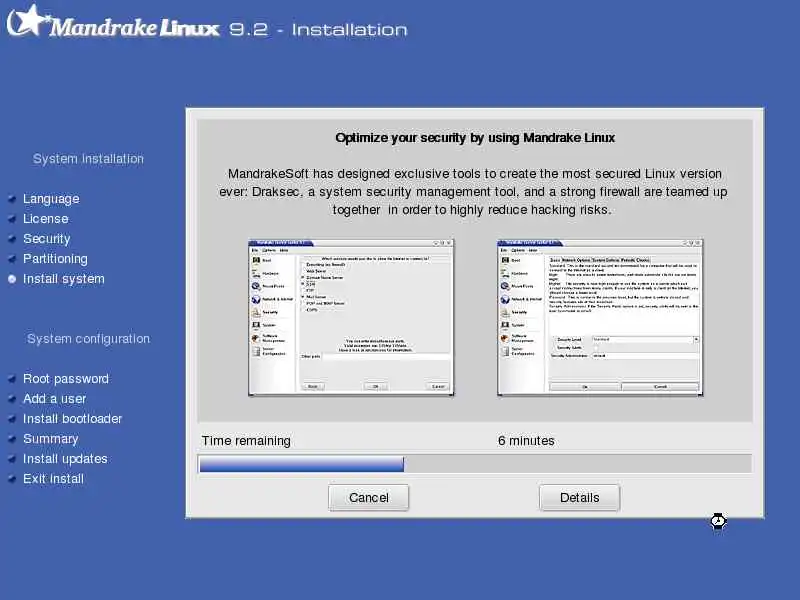800x600 pixels.
Task: Click the bullet beside Security
Action: click(x=12, y=239)
